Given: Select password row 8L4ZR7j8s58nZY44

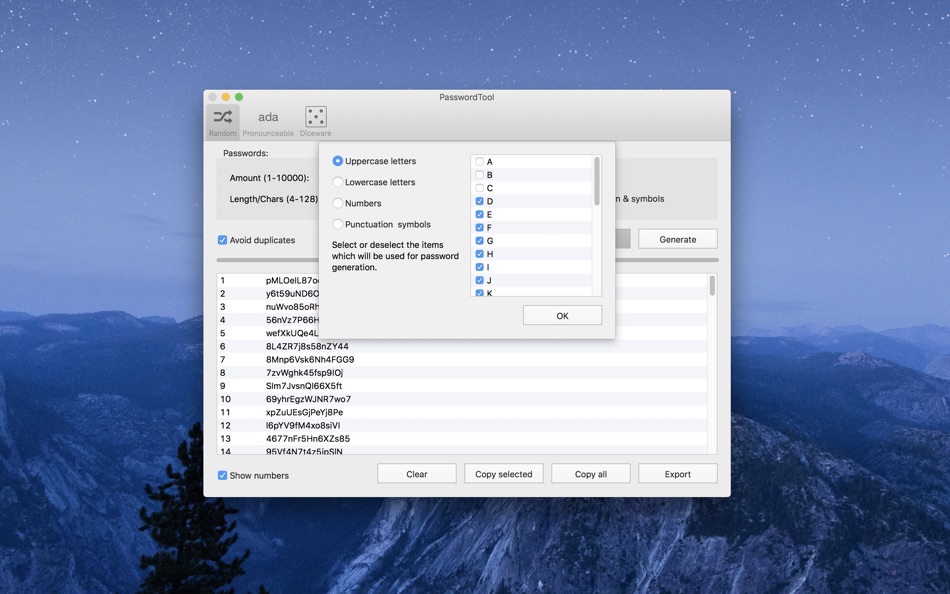Looking at the screenshot, I should click(462, 347).
